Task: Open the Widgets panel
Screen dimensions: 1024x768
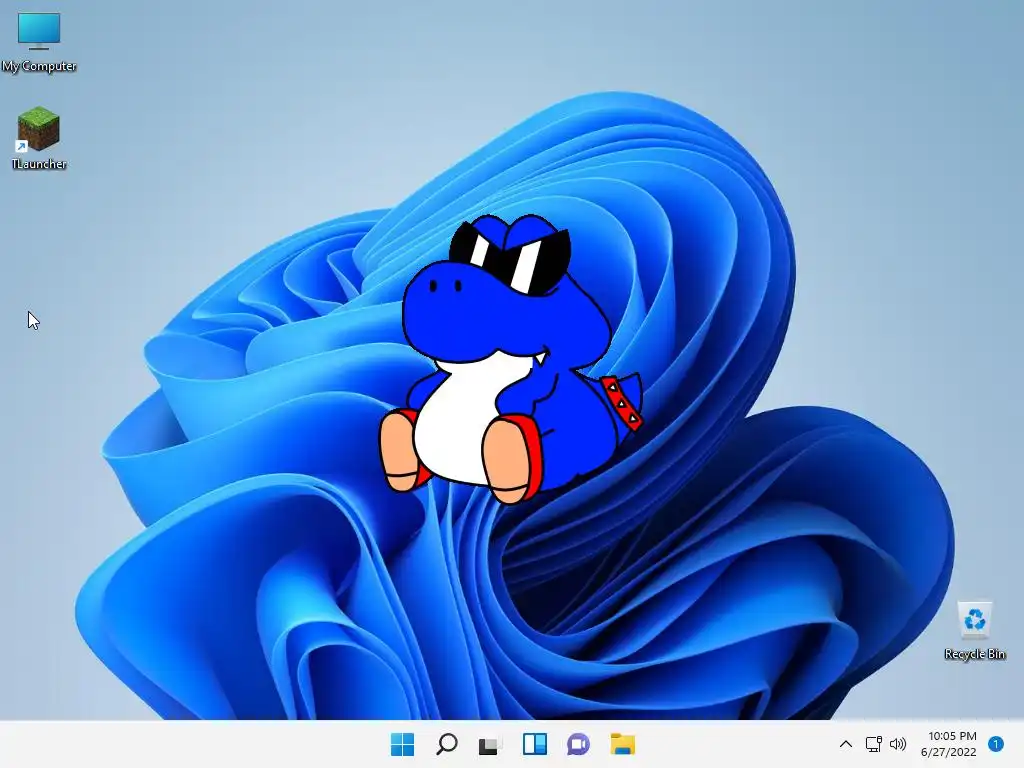Action: pyautogui.click(x=535, y=744)
